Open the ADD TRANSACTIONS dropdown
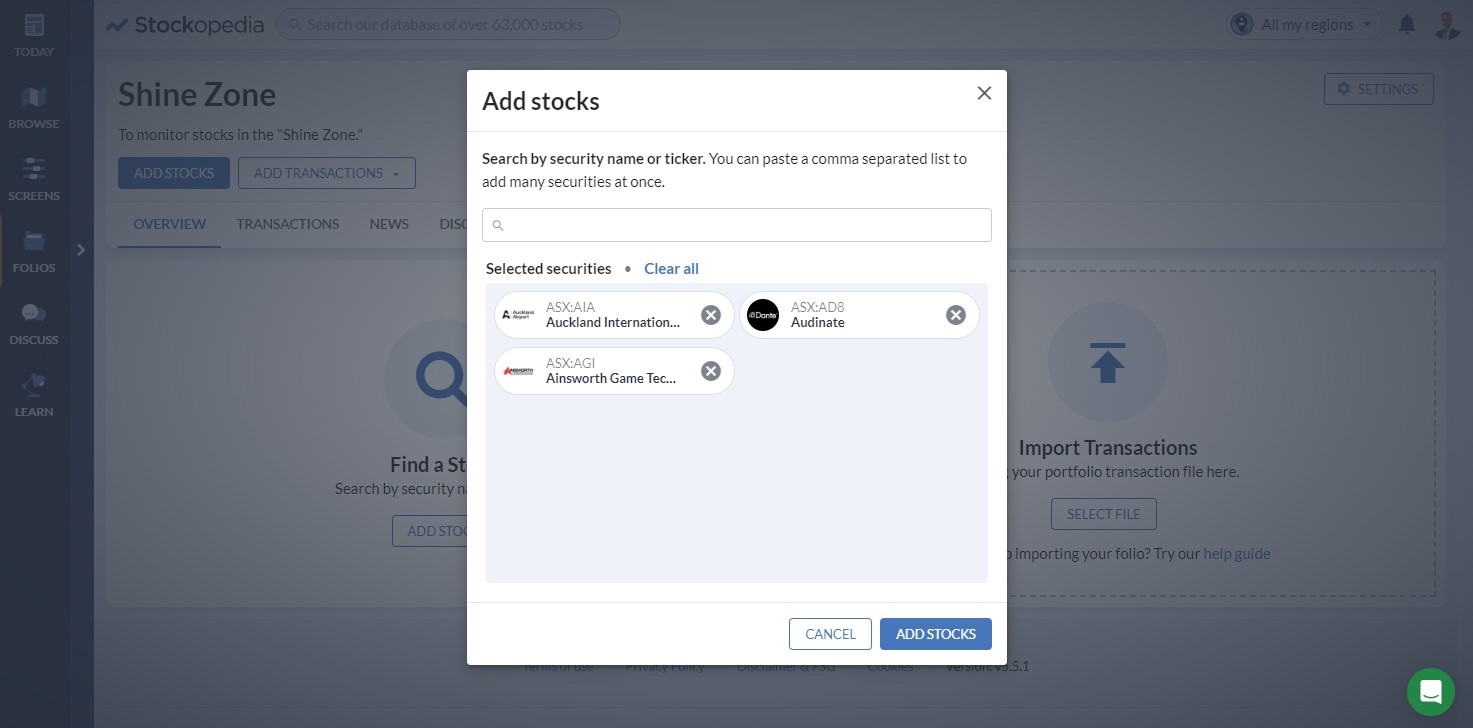This screenshot has width=1473, height=728. coord(327,173)
